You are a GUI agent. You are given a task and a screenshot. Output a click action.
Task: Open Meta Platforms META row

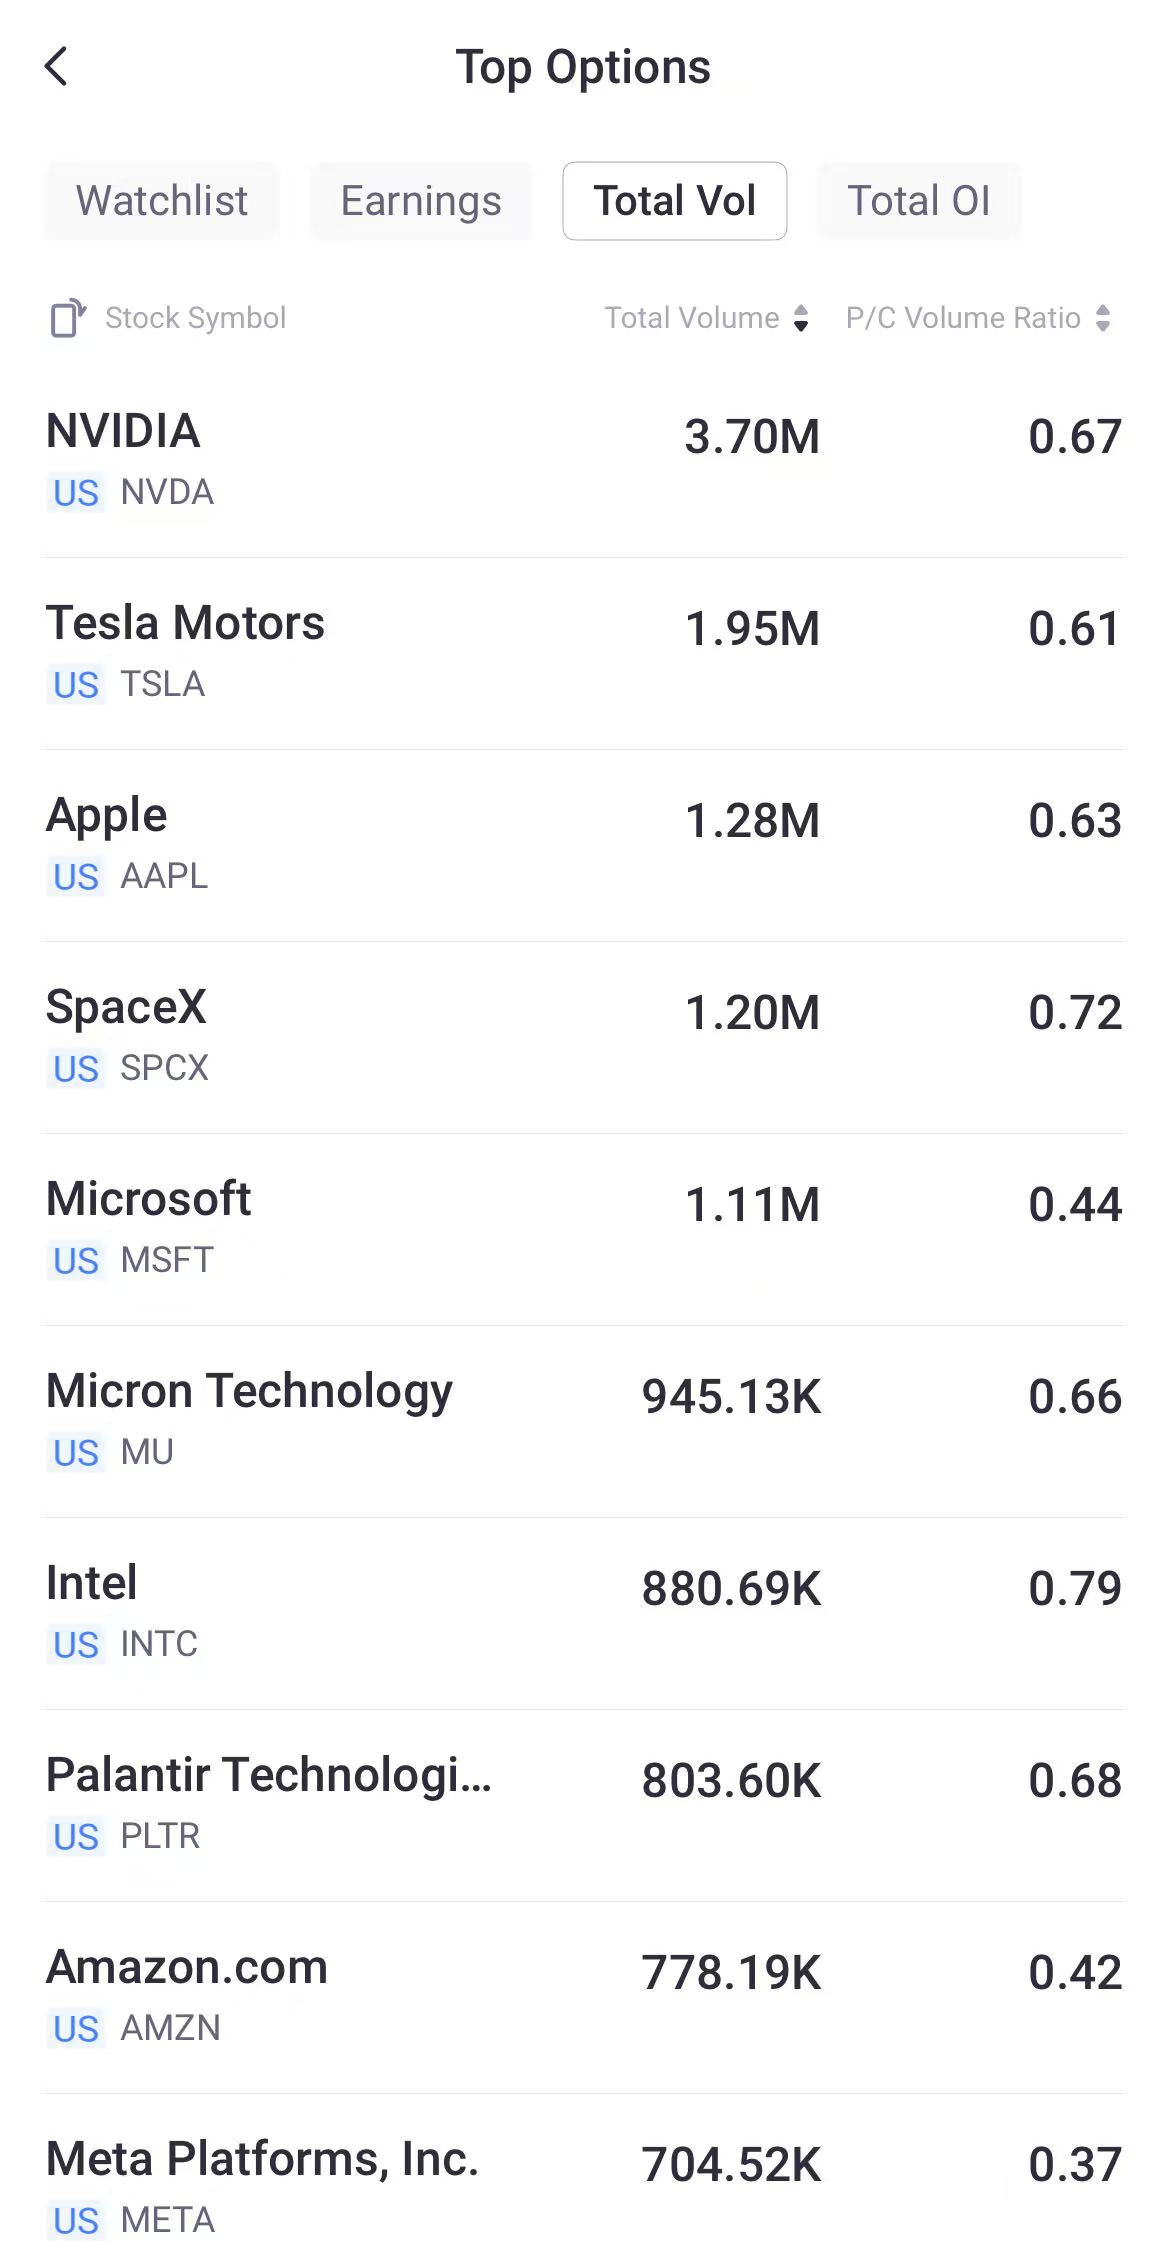(x=585, y=2182)
